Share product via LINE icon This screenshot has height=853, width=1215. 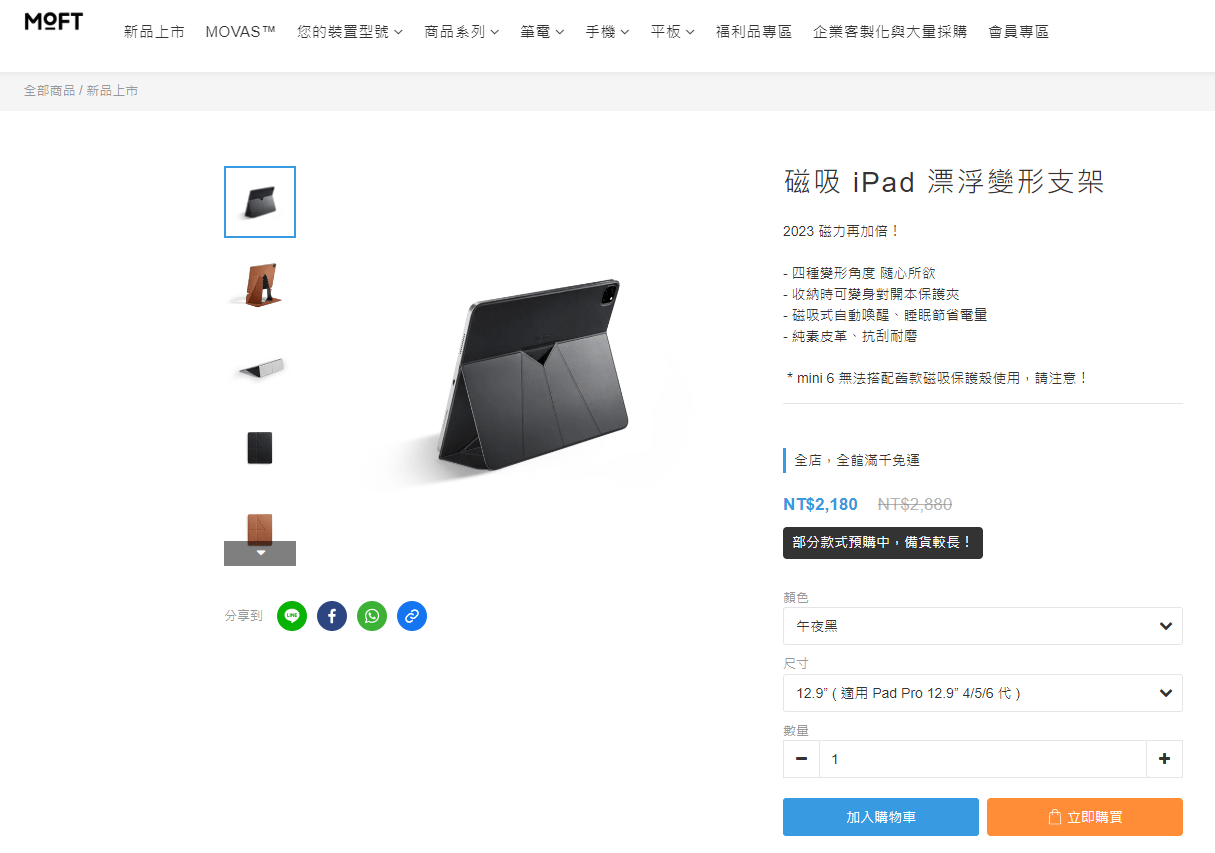tap(292, 616)
